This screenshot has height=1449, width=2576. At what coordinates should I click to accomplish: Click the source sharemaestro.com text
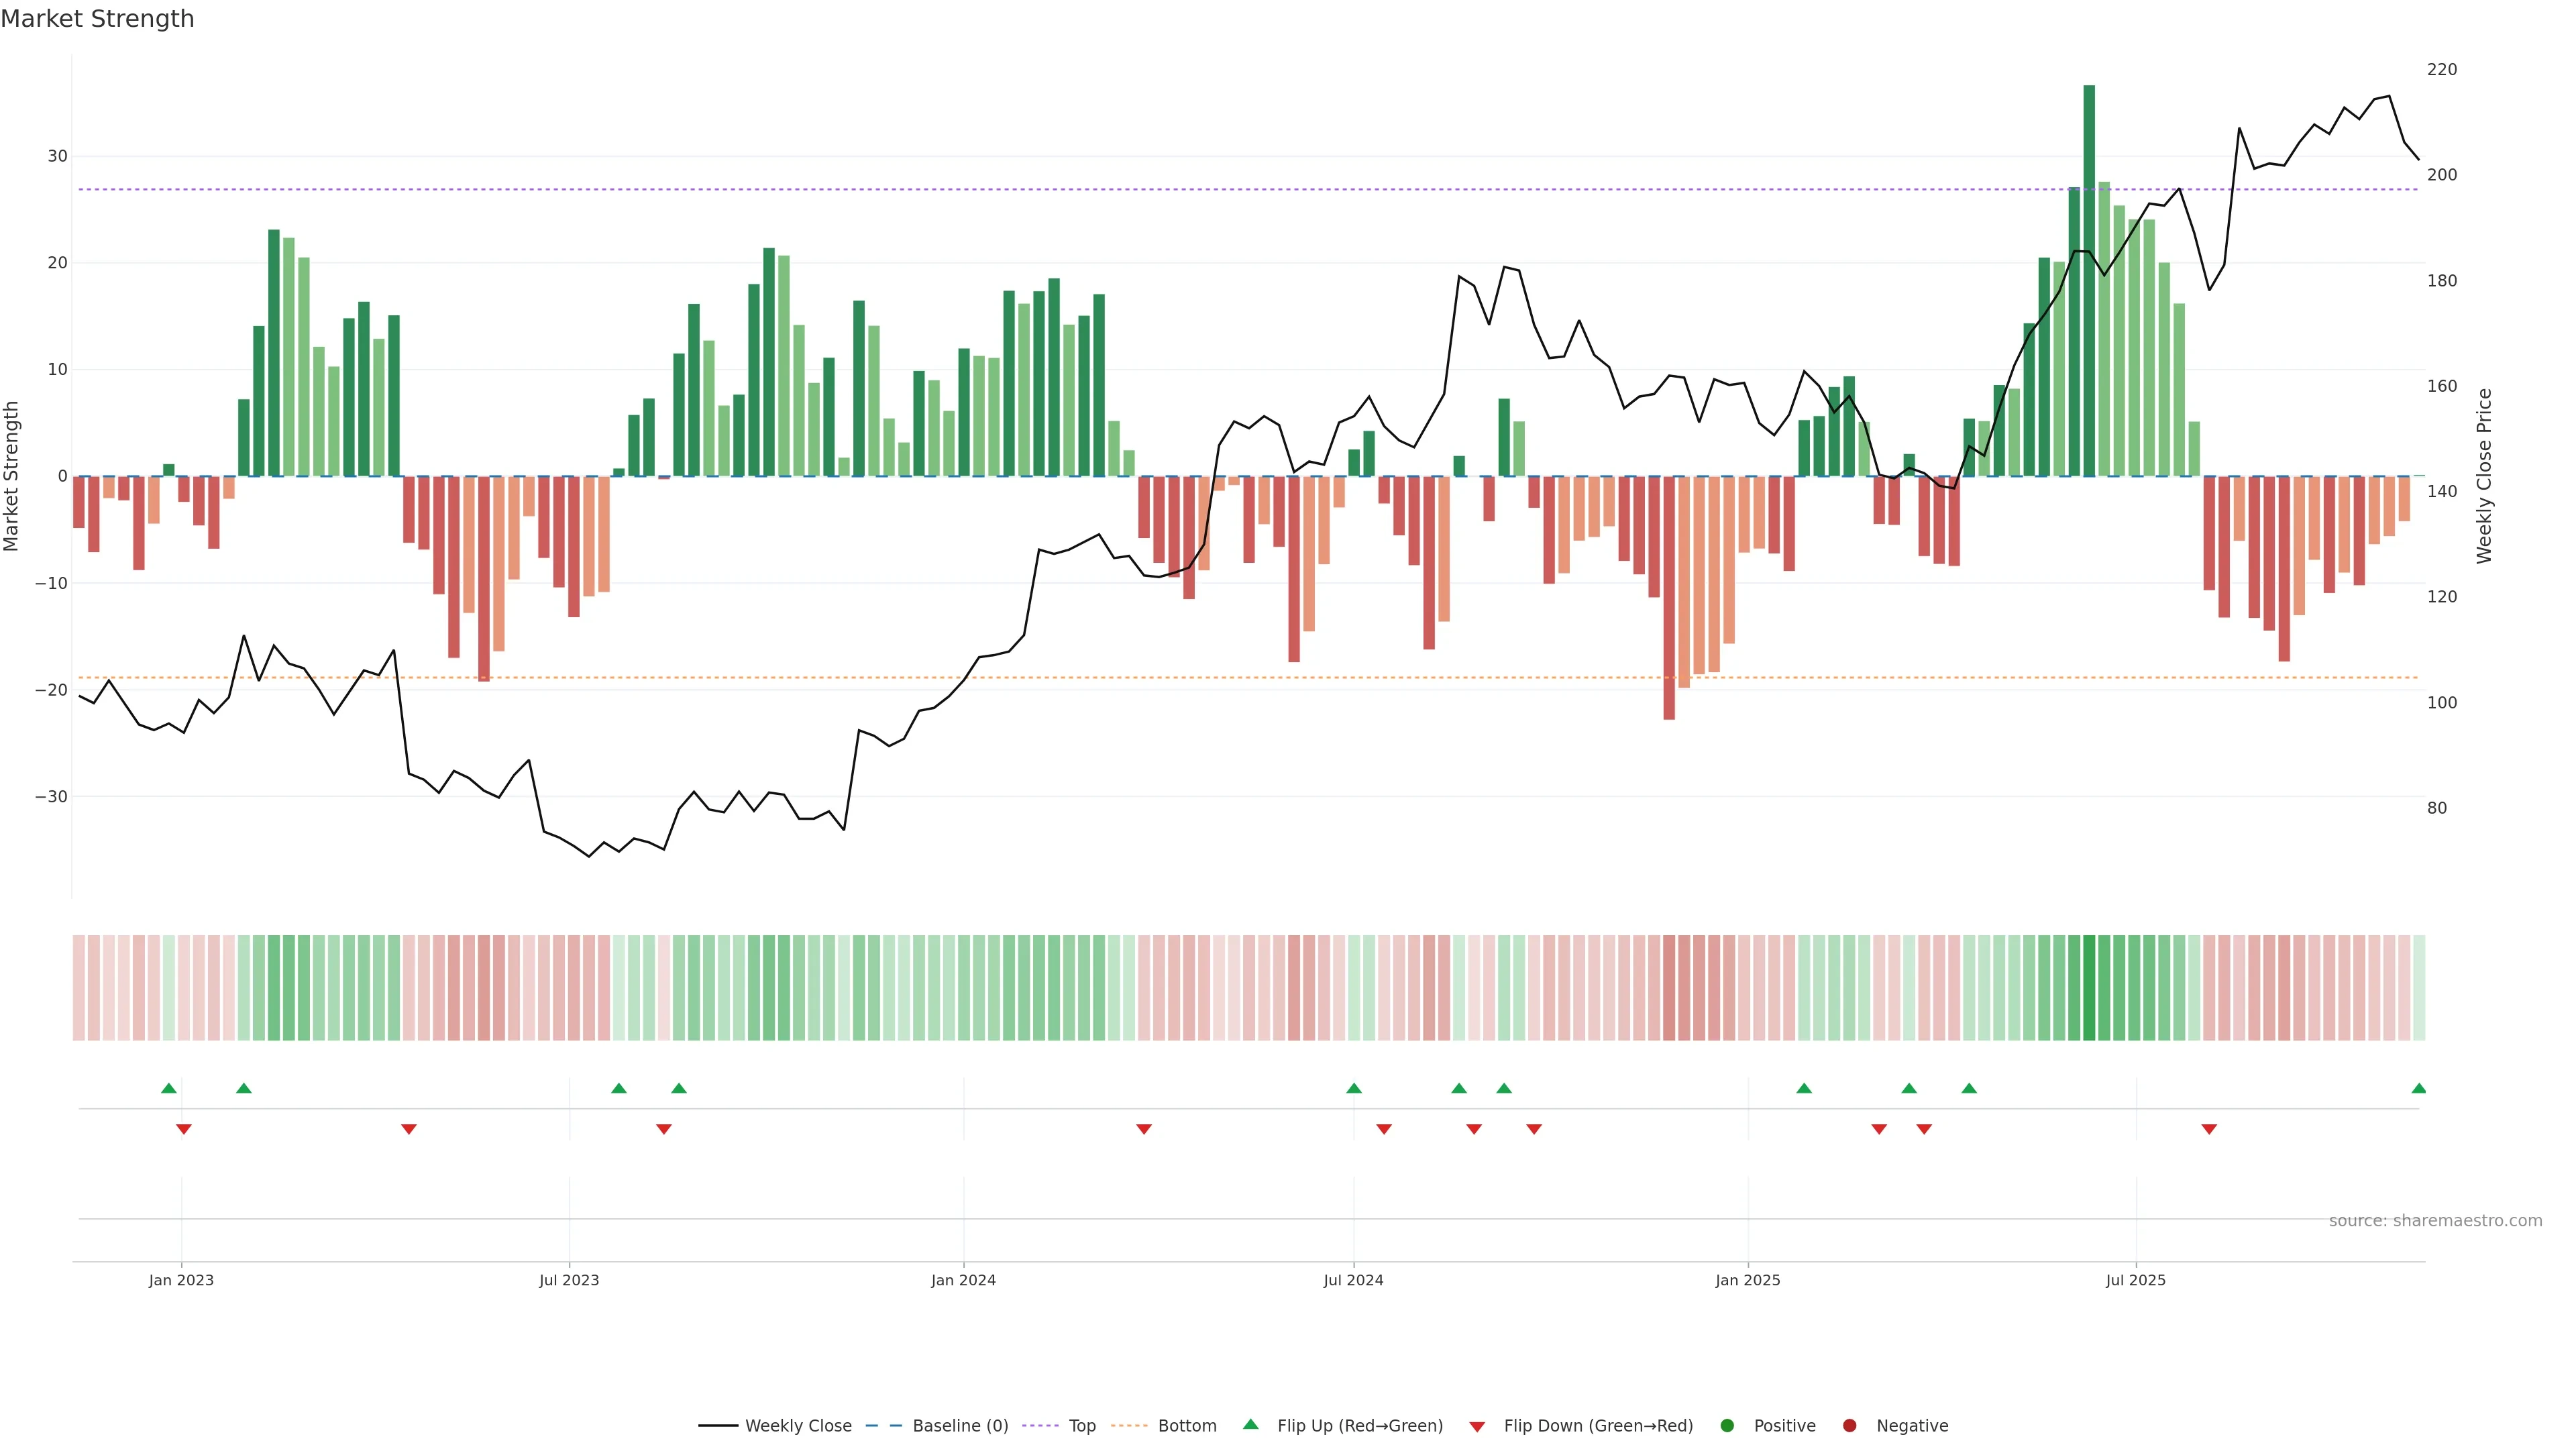2435,1221
